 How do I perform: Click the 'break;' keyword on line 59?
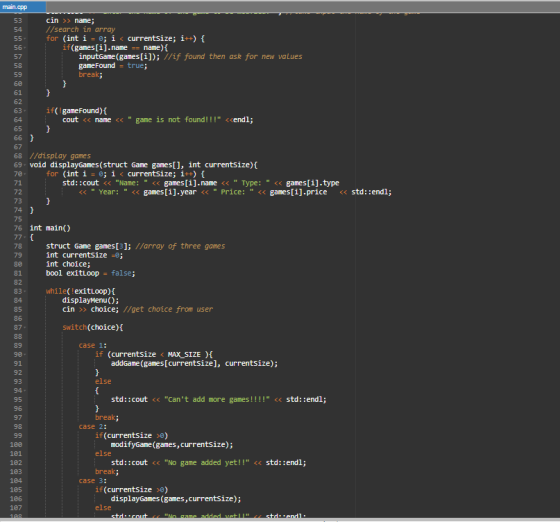tap(90, 75)
